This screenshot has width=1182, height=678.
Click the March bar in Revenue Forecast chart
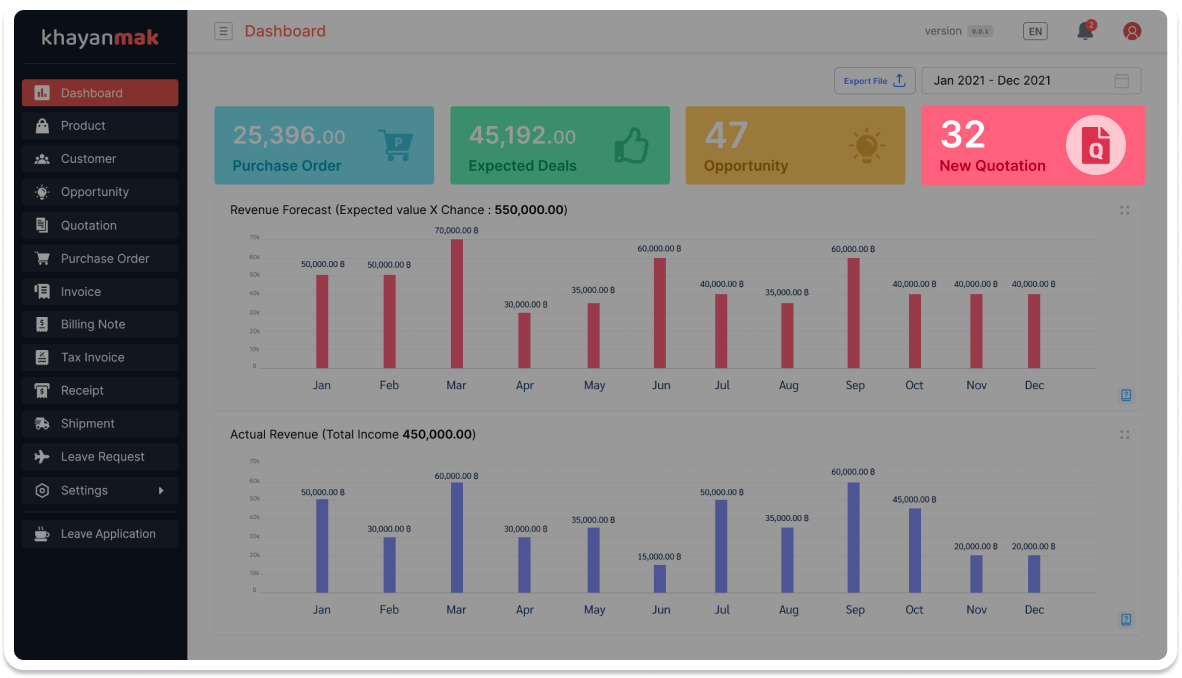457,303
